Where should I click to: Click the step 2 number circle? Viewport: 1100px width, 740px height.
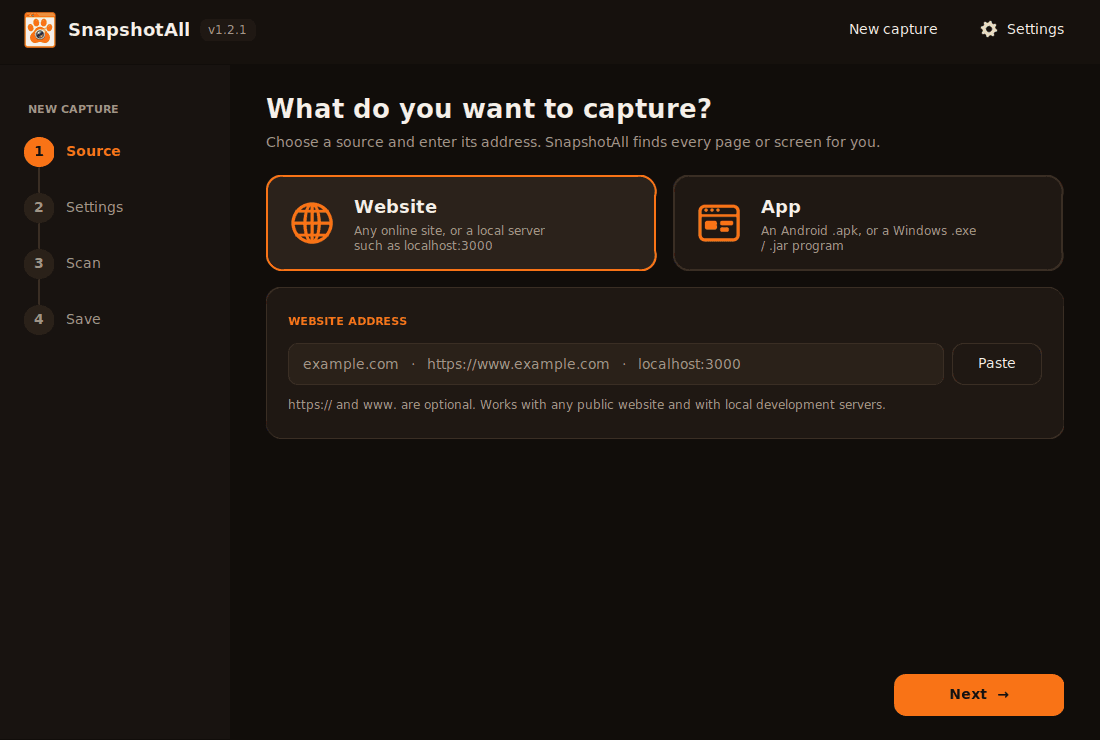point(39,208)
